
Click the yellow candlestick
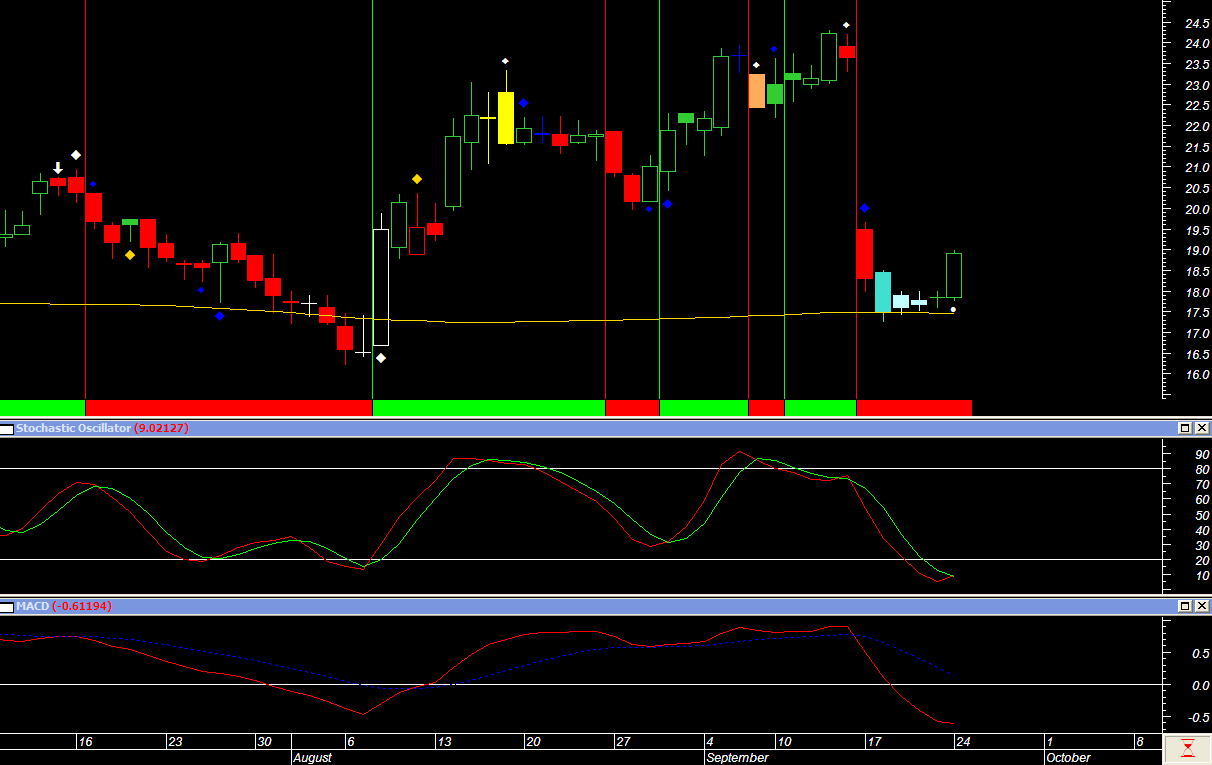505,118
